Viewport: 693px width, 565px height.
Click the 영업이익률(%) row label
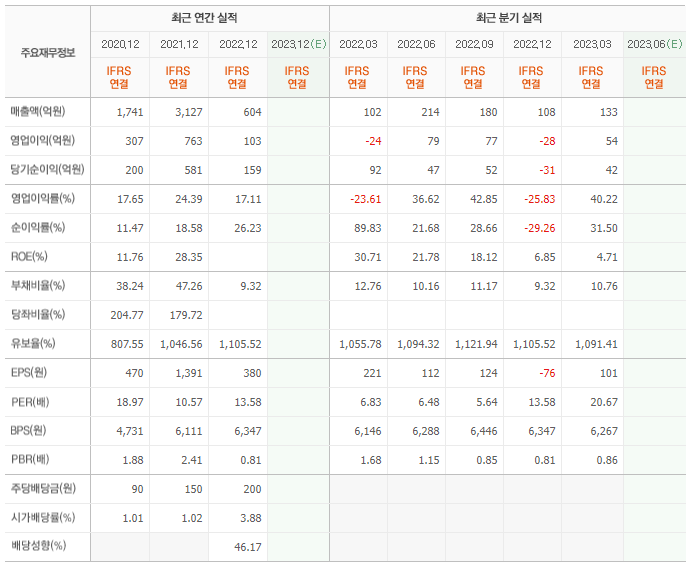point(43,199)
